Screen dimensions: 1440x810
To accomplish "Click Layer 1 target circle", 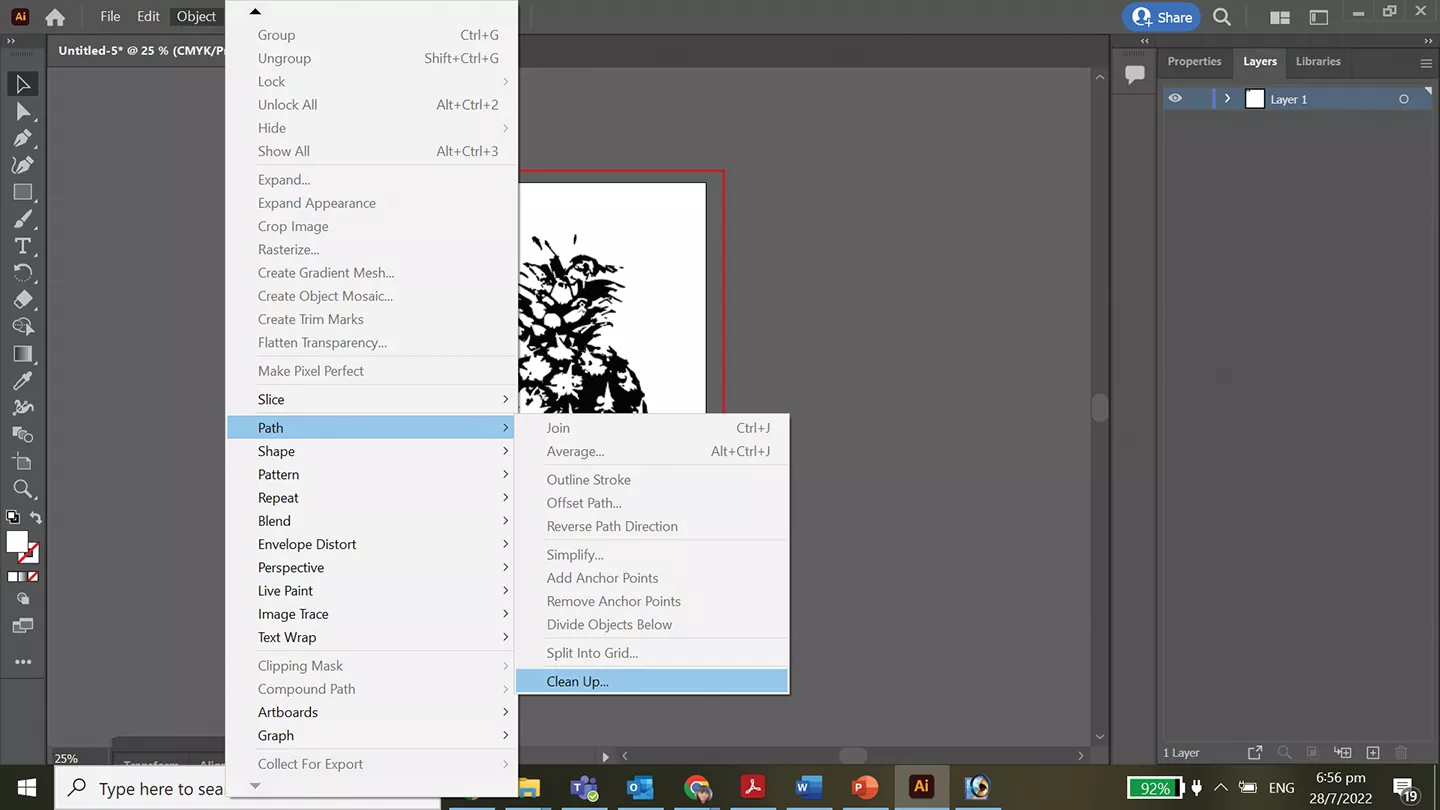I will coord(1404,99).
